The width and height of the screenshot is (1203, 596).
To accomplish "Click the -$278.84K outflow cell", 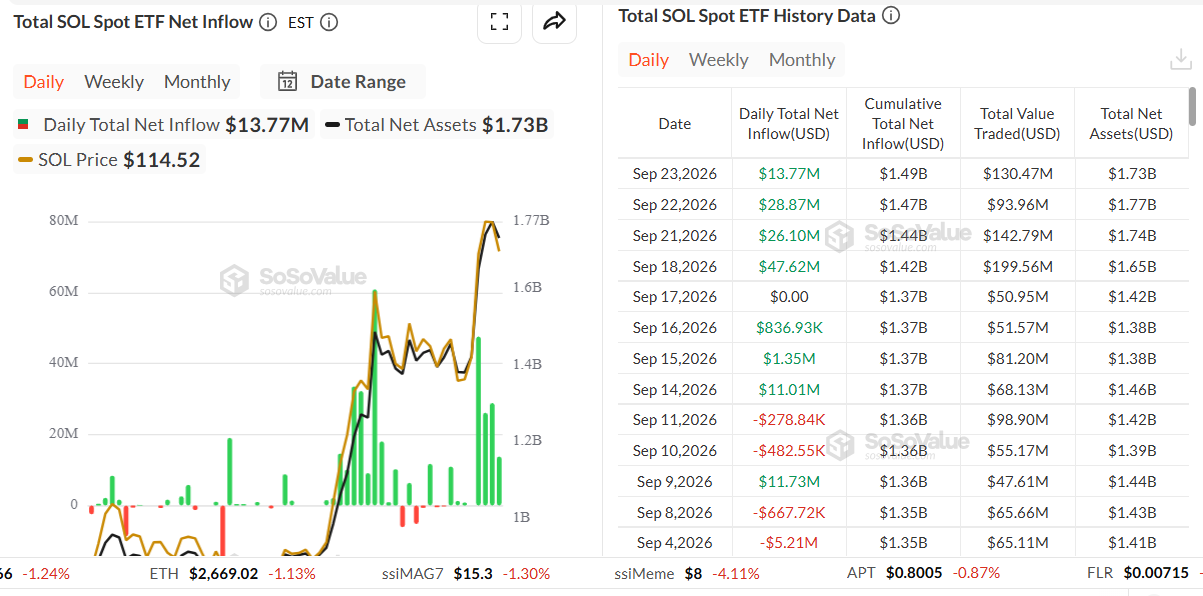I will [x=790, y=420].
